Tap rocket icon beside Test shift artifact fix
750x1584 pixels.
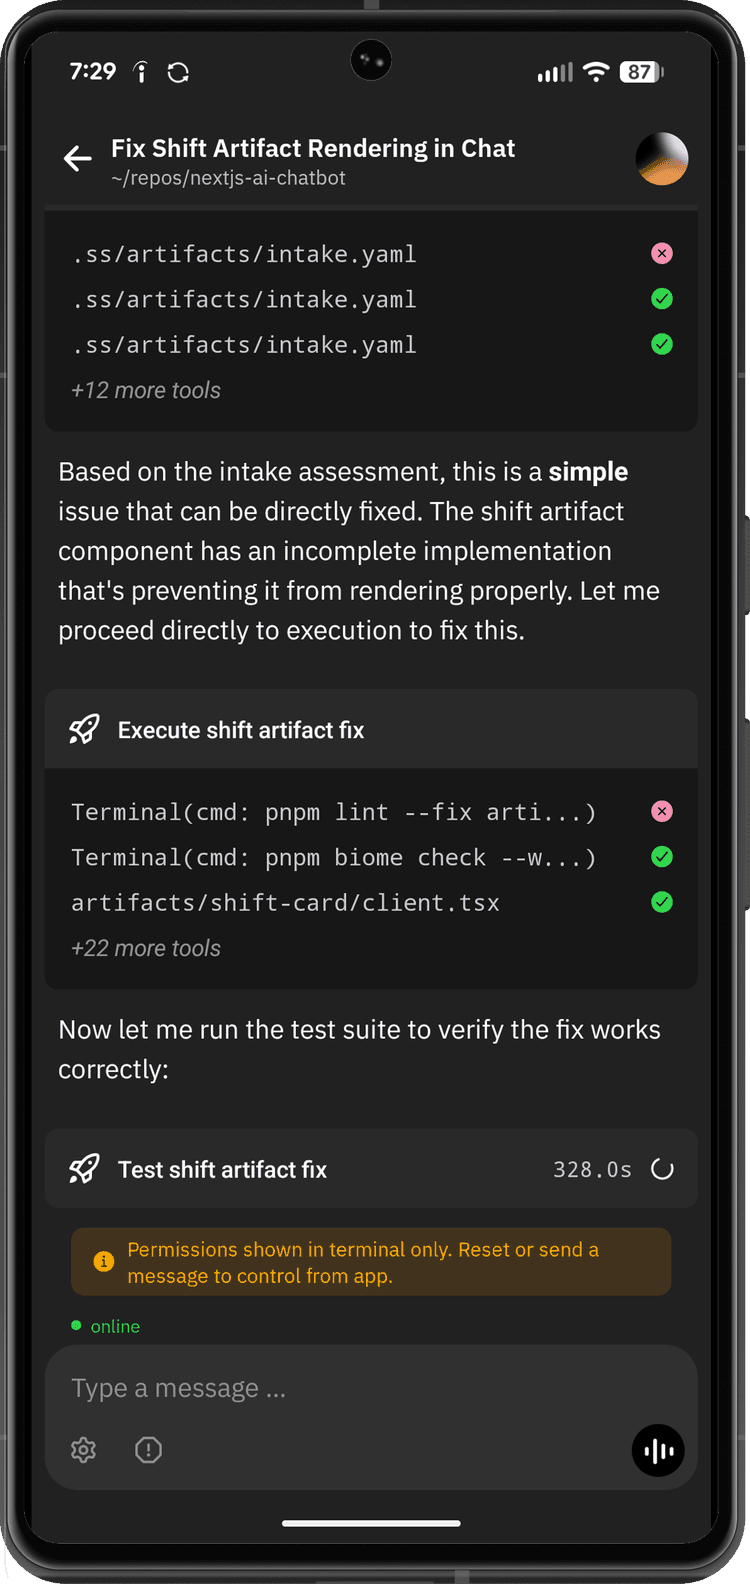(x=84, y=1169)
